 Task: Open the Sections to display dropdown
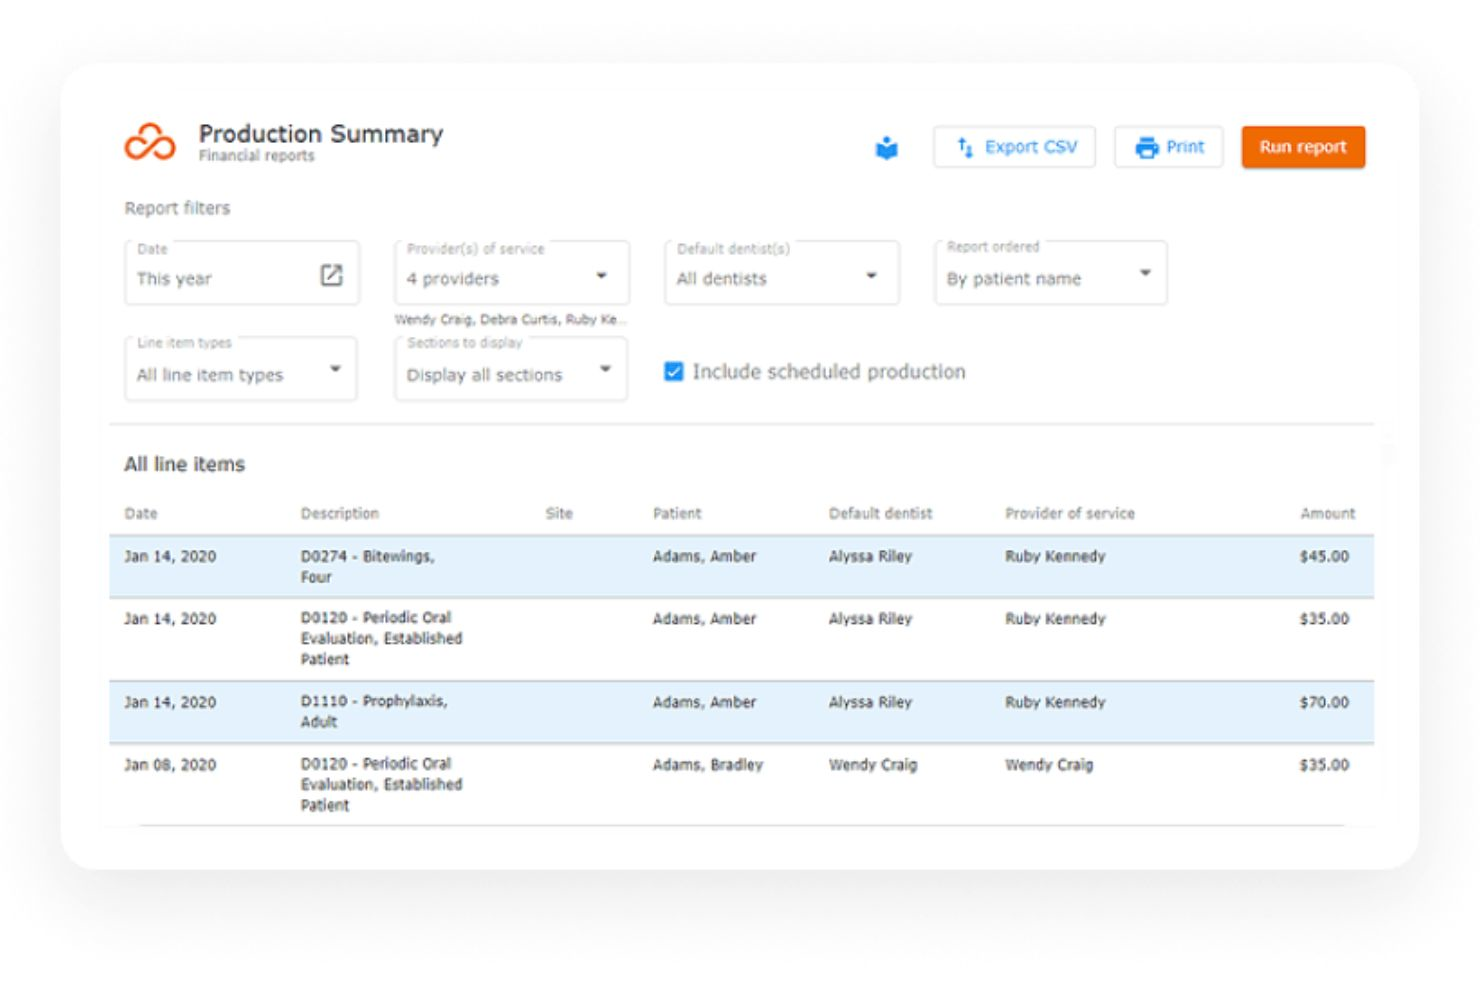pos(511,368)
